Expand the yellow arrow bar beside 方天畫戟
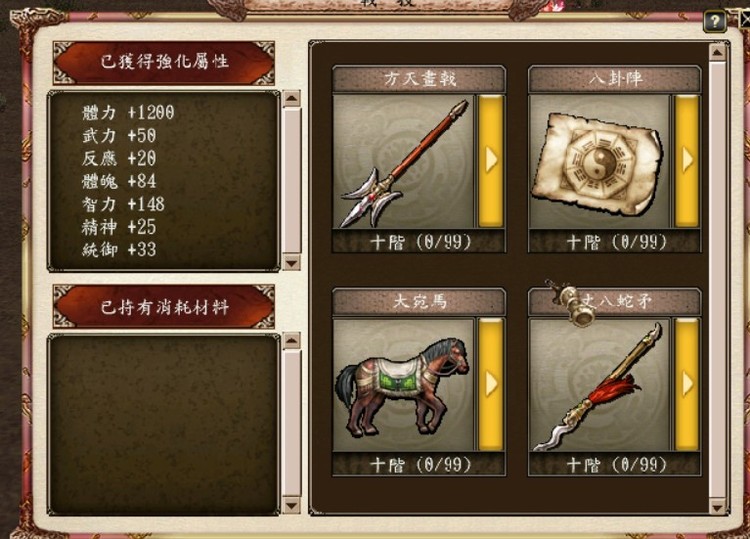The height and width of the screenshot is (539, 750). pos(491,161)
